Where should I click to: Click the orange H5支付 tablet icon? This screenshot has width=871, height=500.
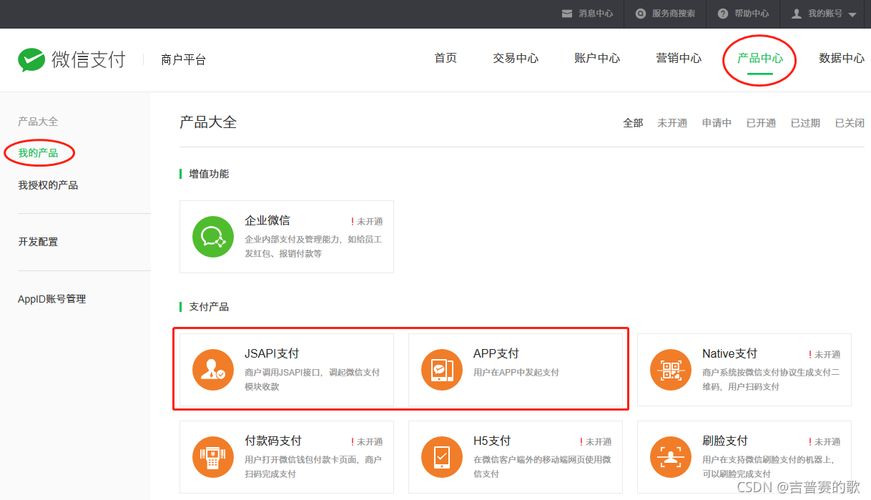pos(442,457)
